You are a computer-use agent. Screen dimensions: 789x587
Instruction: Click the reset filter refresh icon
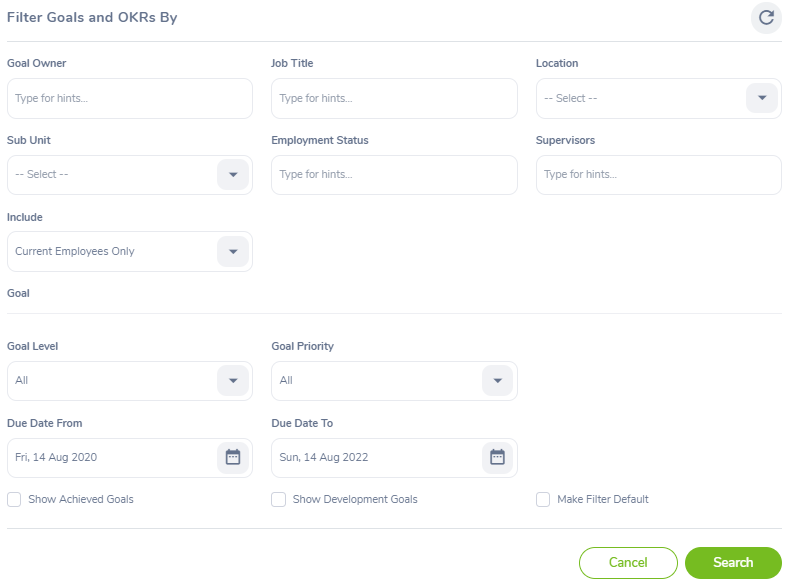click(766, 18)
